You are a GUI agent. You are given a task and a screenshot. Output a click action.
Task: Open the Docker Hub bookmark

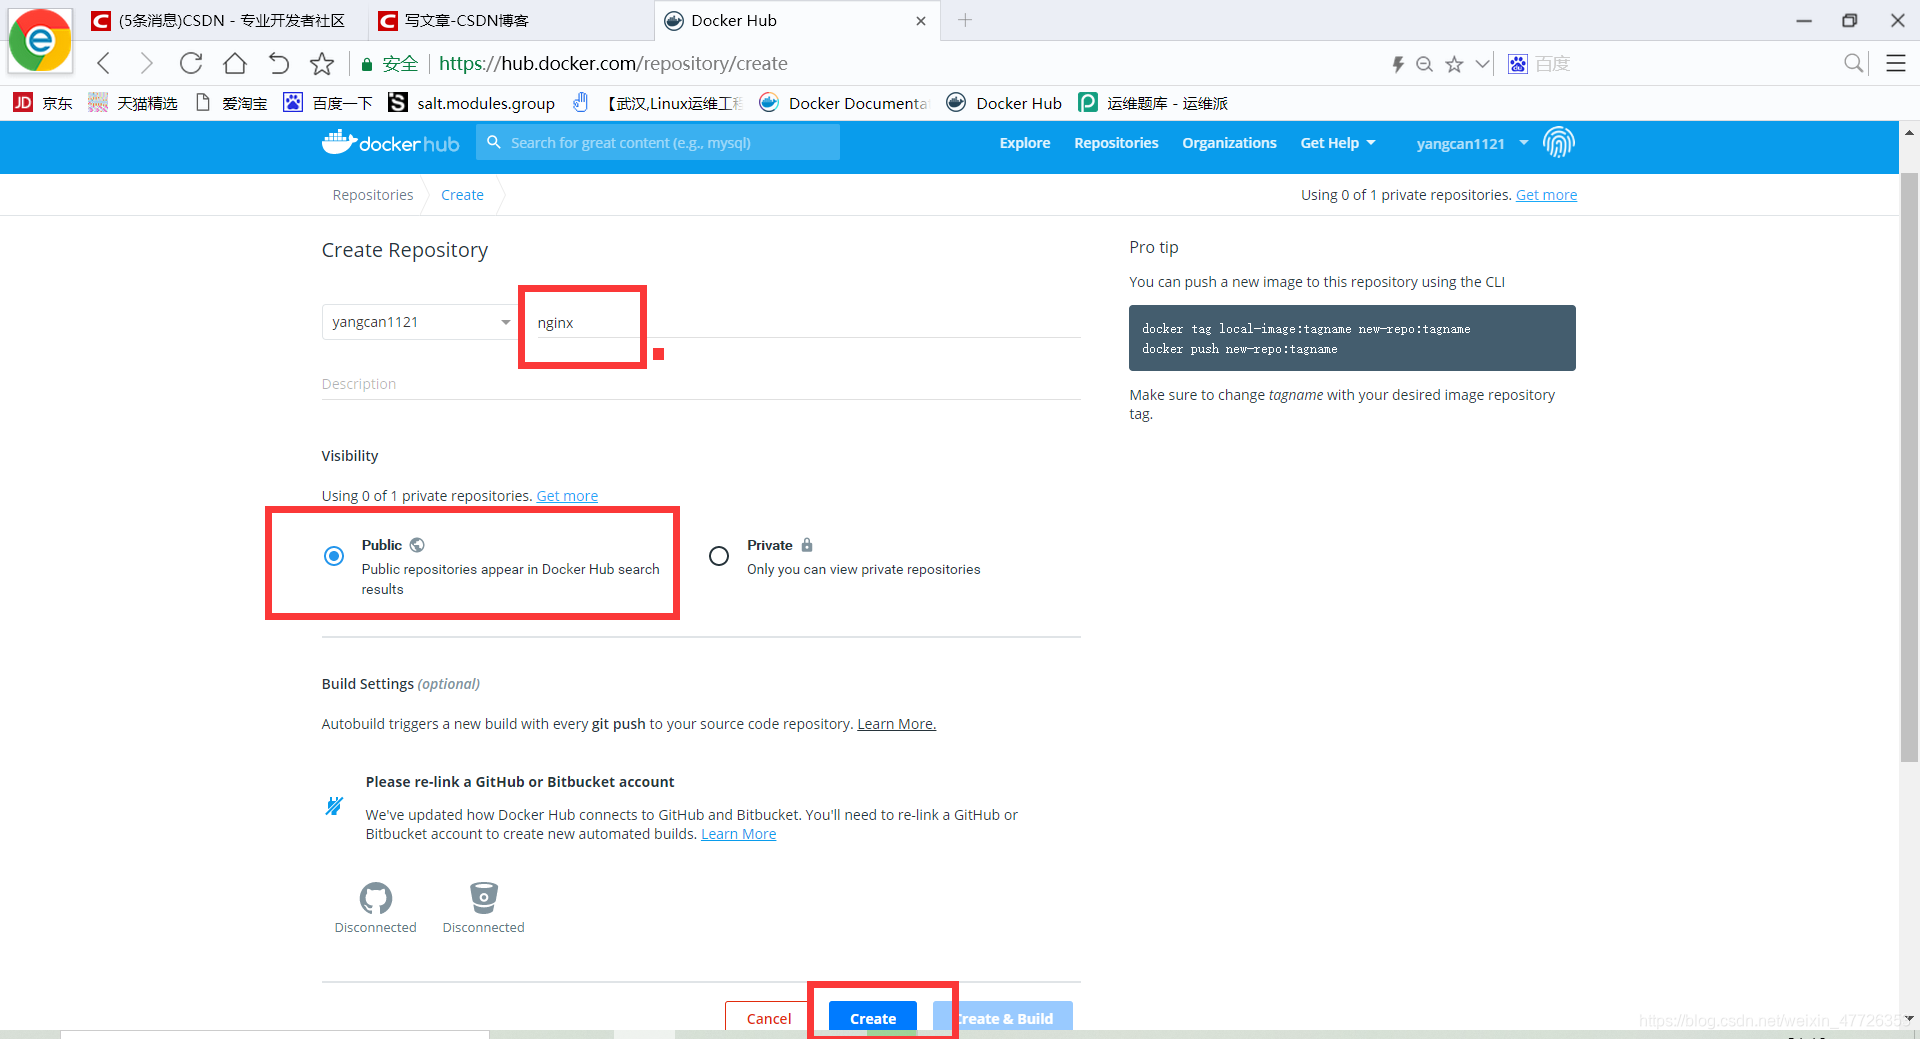[x=1004, y=103]
